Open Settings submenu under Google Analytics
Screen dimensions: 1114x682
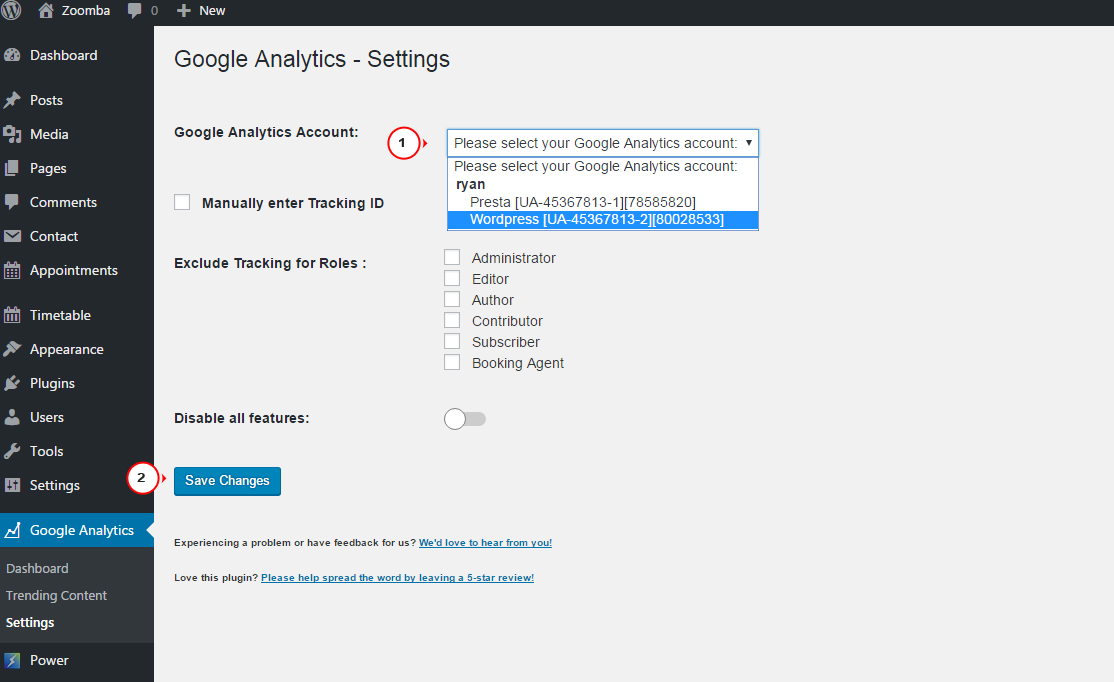point(30,622)
